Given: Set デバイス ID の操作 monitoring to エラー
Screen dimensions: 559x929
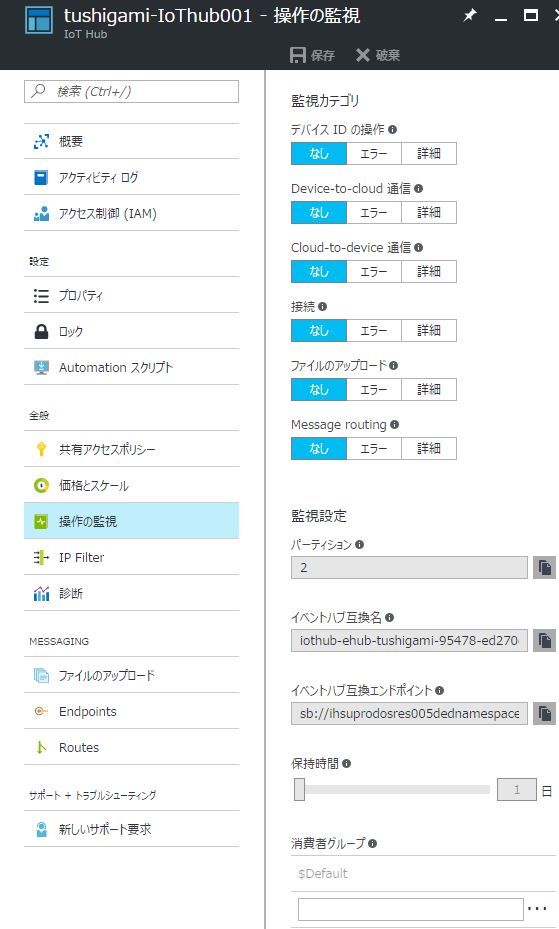Looking at the screenshot, I should pos(374,153).
